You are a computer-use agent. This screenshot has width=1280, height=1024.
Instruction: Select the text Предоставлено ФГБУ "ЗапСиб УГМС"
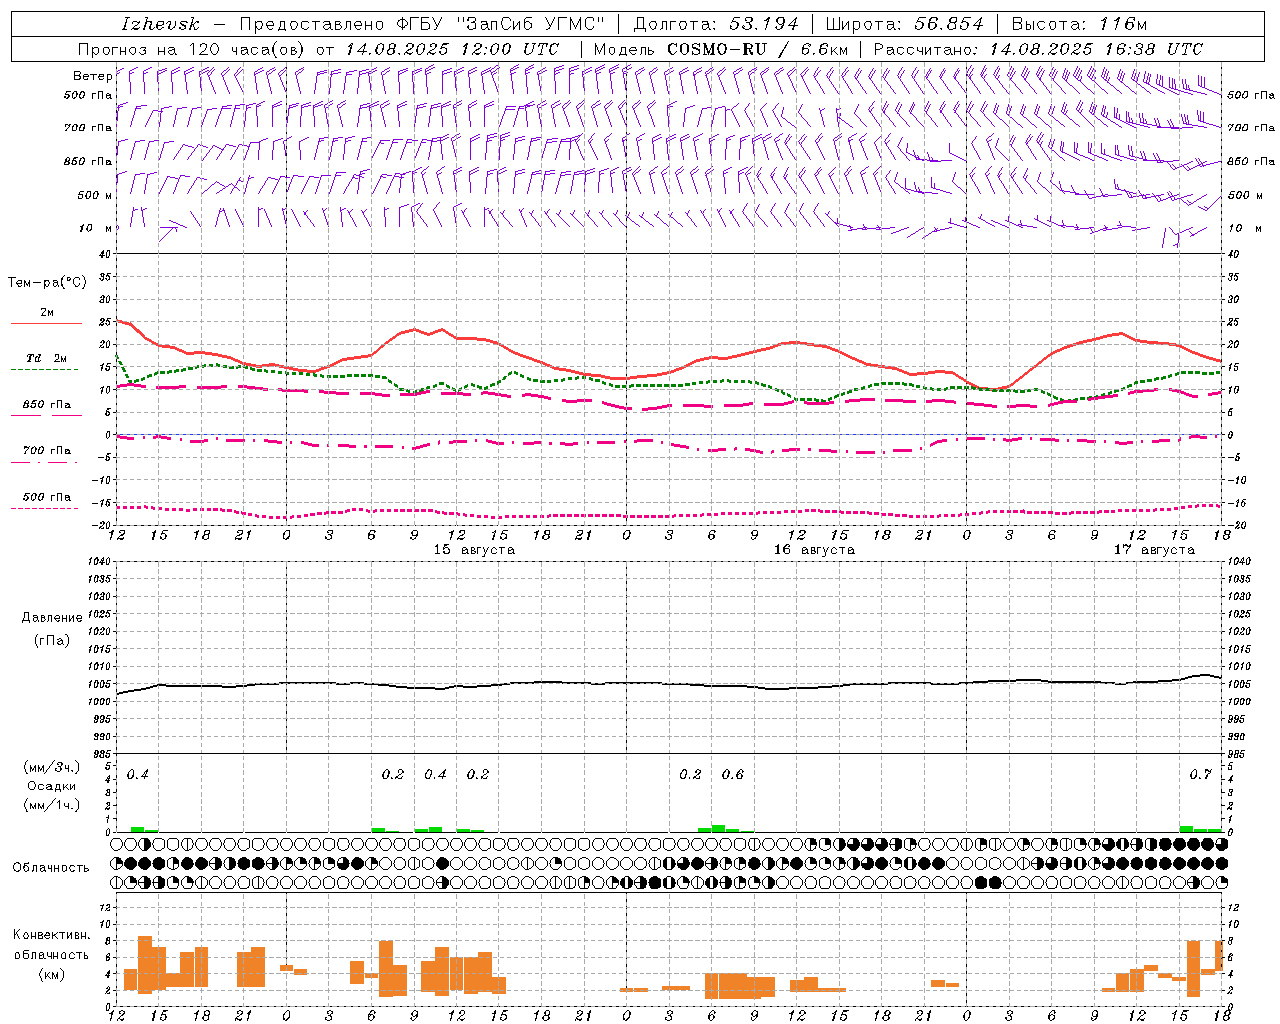(422, 24)
